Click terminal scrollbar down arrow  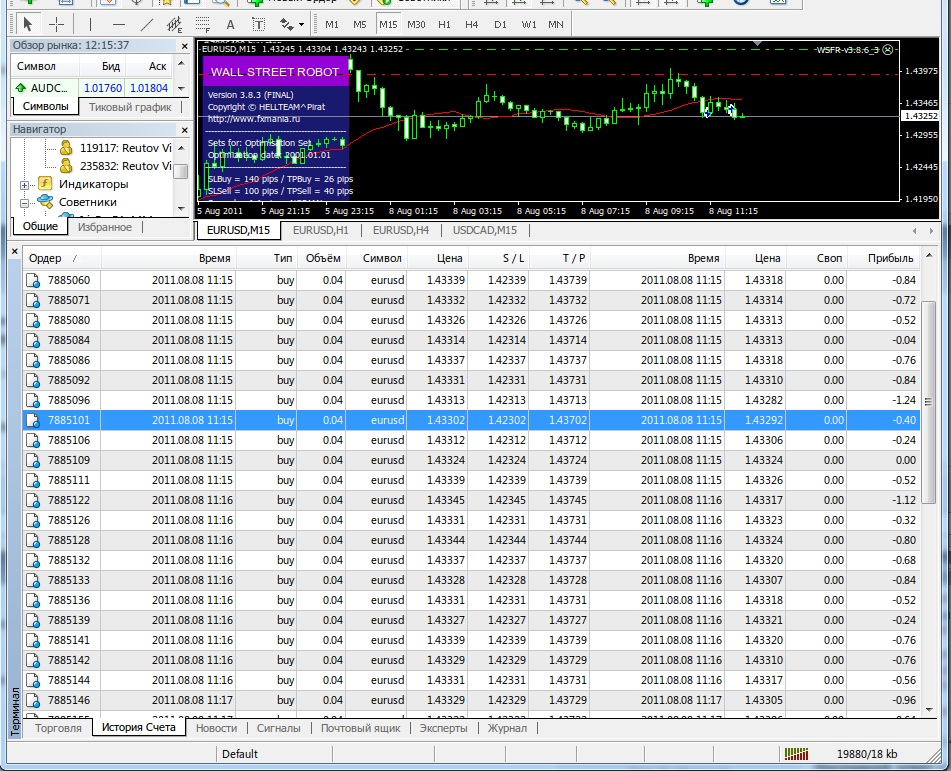[929, 710]
